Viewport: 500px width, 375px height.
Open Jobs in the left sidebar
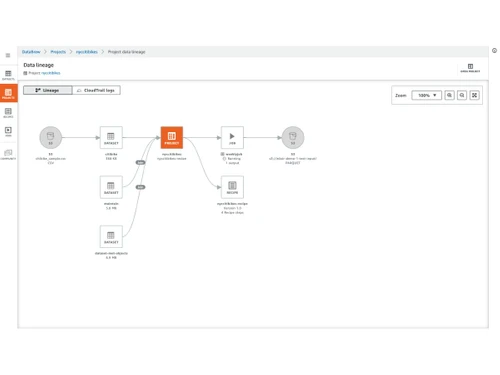pos(8,131)
